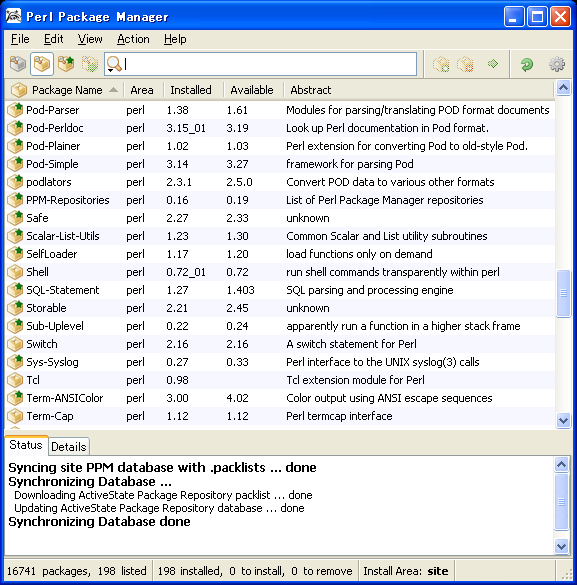
Task: Click installed version 3.15_01
Action: tap(186, 128)
